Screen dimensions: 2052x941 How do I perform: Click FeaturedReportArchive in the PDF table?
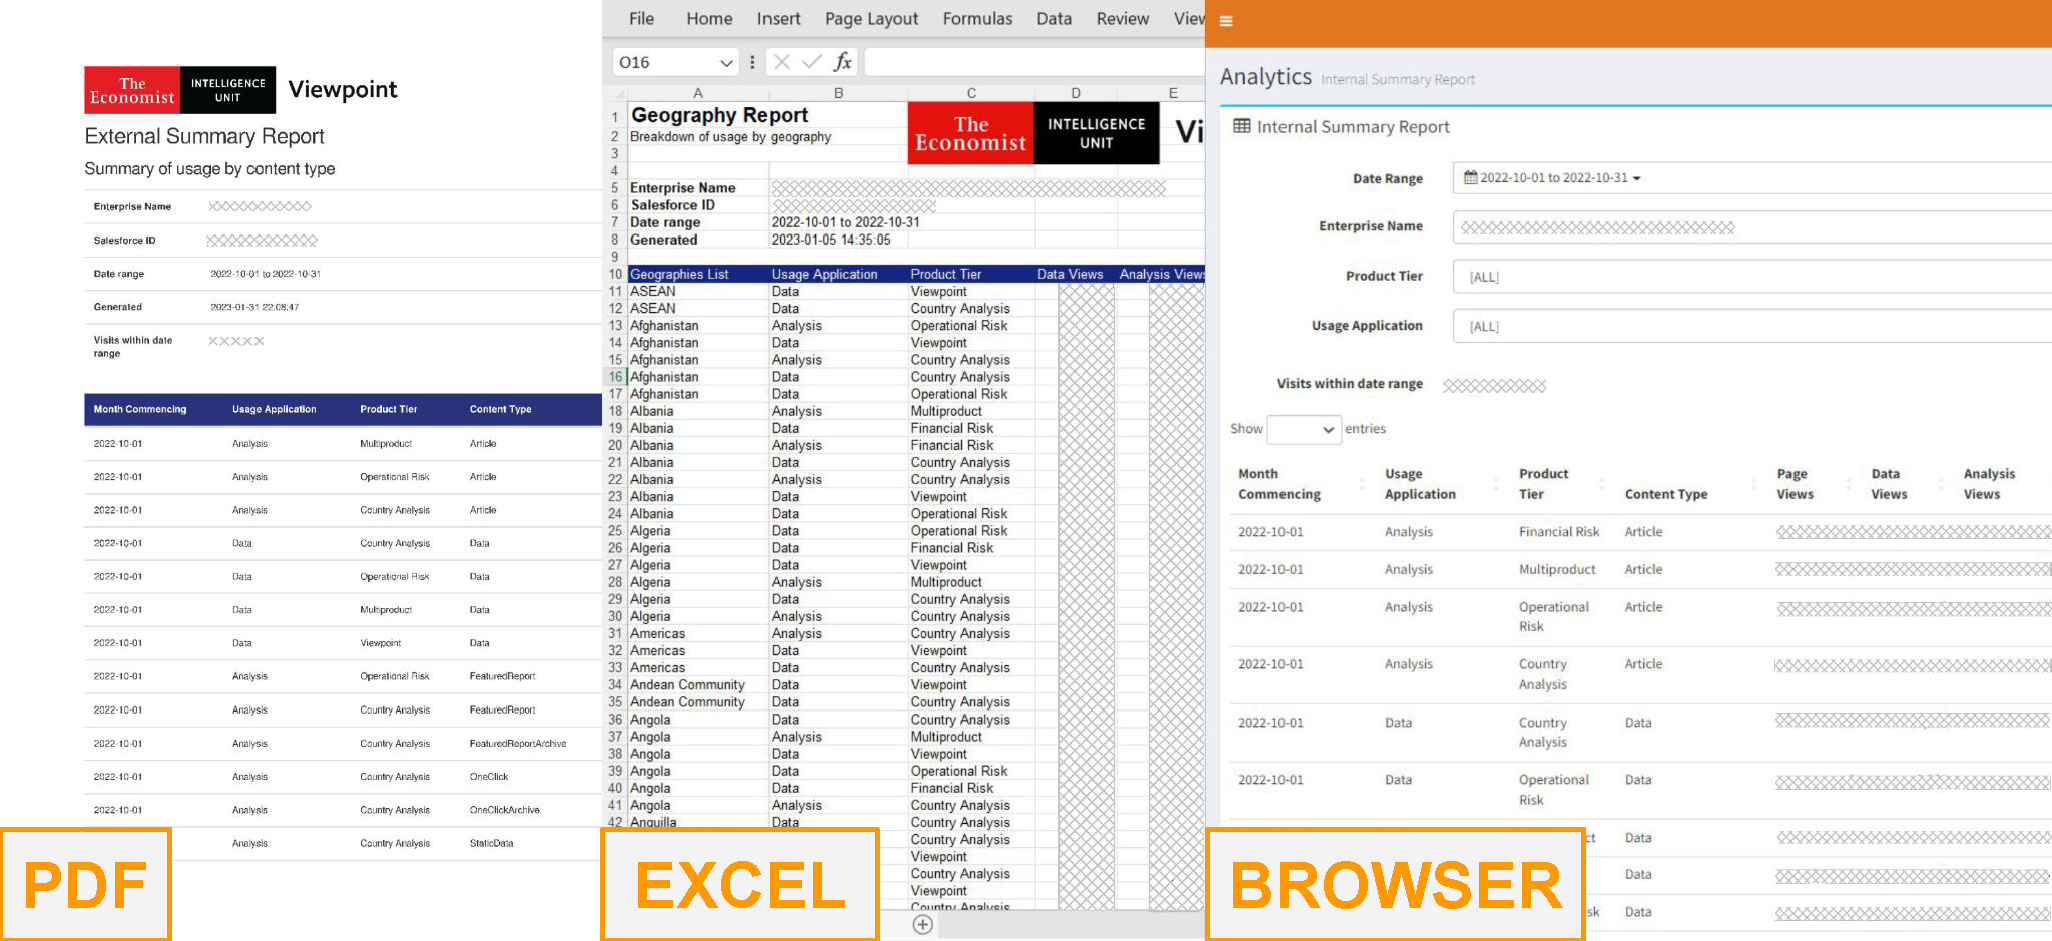coord(518,744)
